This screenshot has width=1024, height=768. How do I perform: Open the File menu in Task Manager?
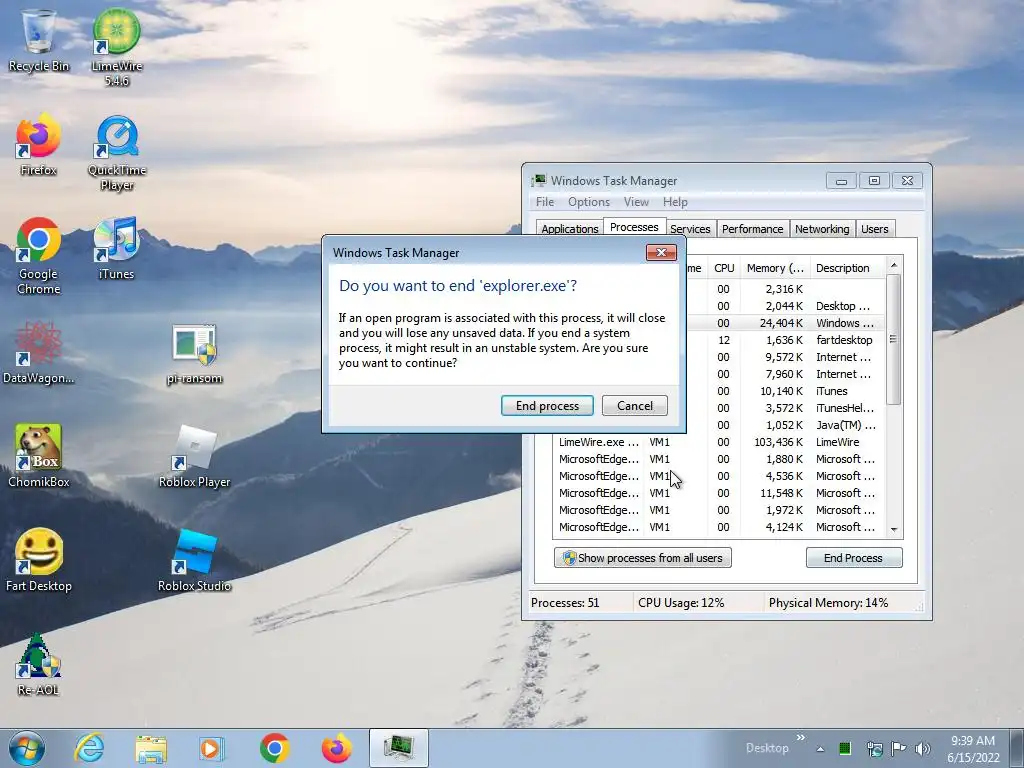(545, 202)
